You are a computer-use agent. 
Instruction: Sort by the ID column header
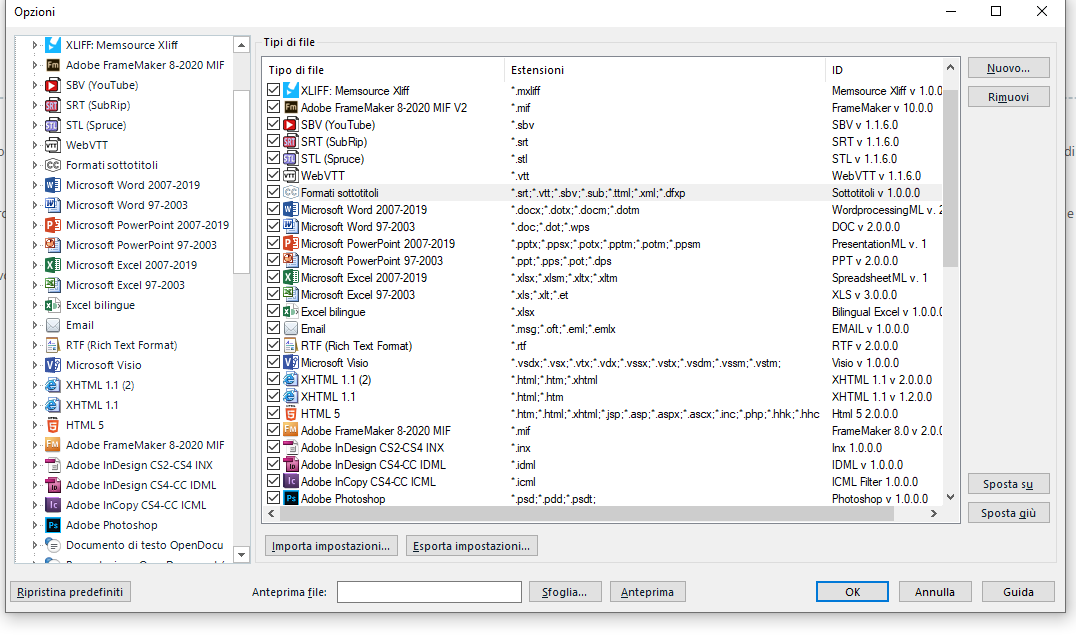pos(885,70)
